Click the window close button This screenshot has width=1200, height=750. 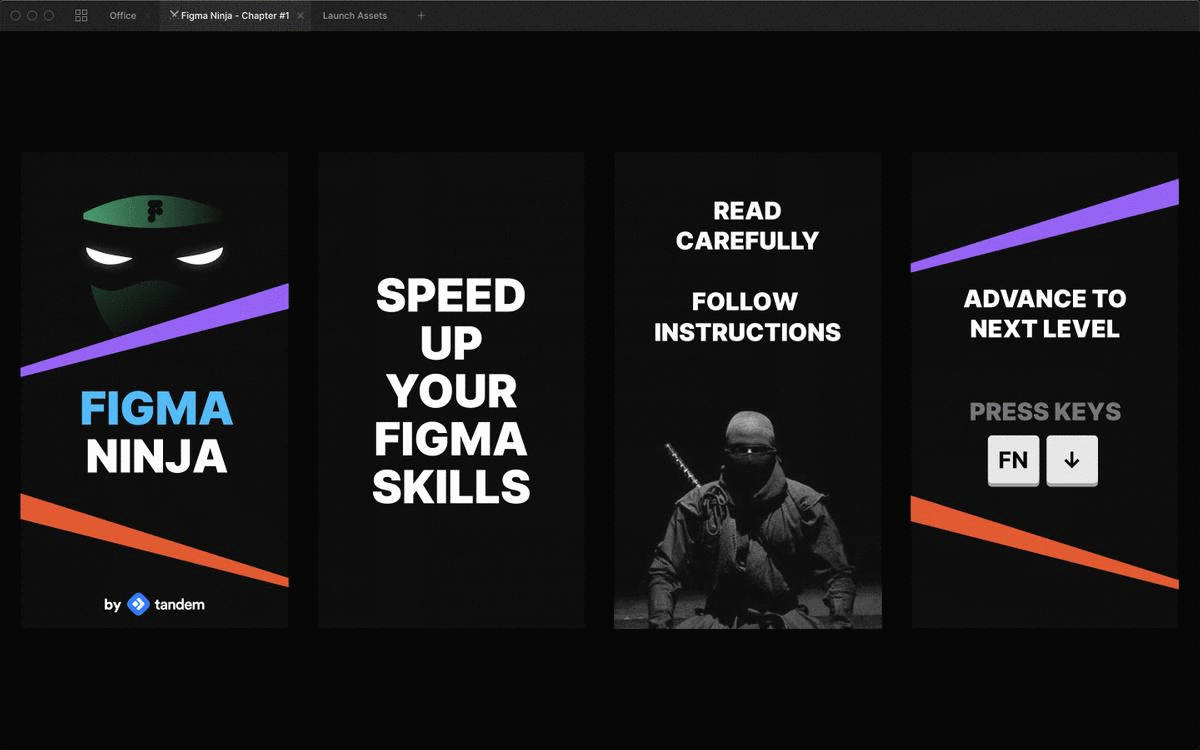tap(15, 16)
